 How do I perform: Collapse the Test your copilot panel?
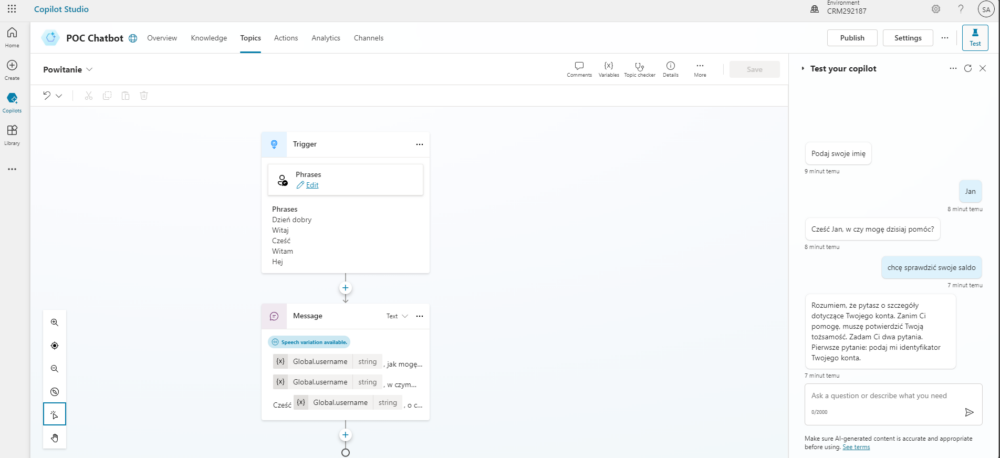[x=802, y=68]
